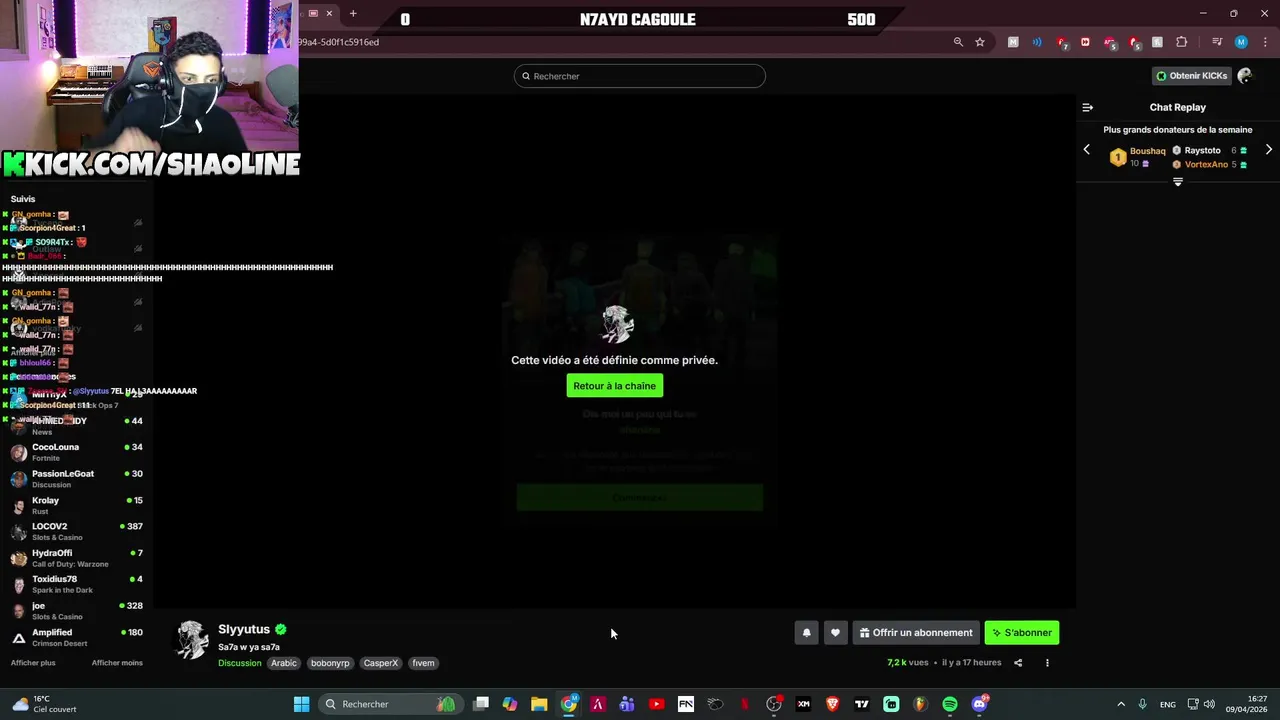Focus the Kick Rechercher search field

point(640,76)
